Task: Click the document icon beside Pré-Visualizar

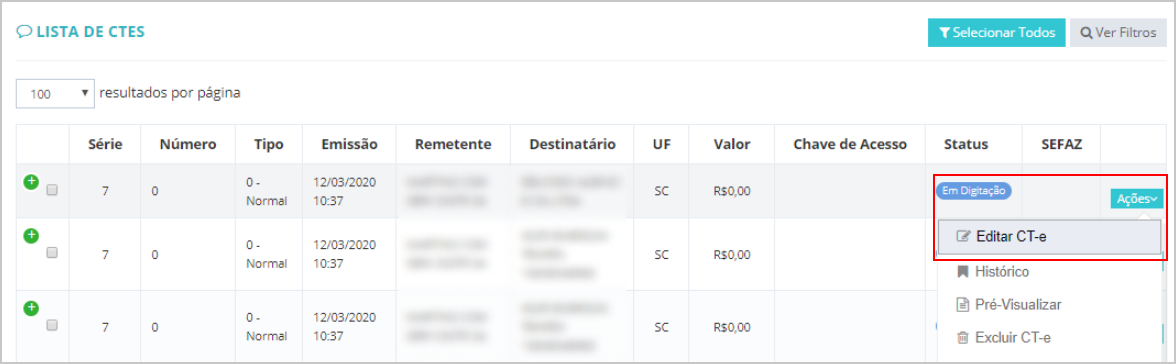Action: click(963, 305)
